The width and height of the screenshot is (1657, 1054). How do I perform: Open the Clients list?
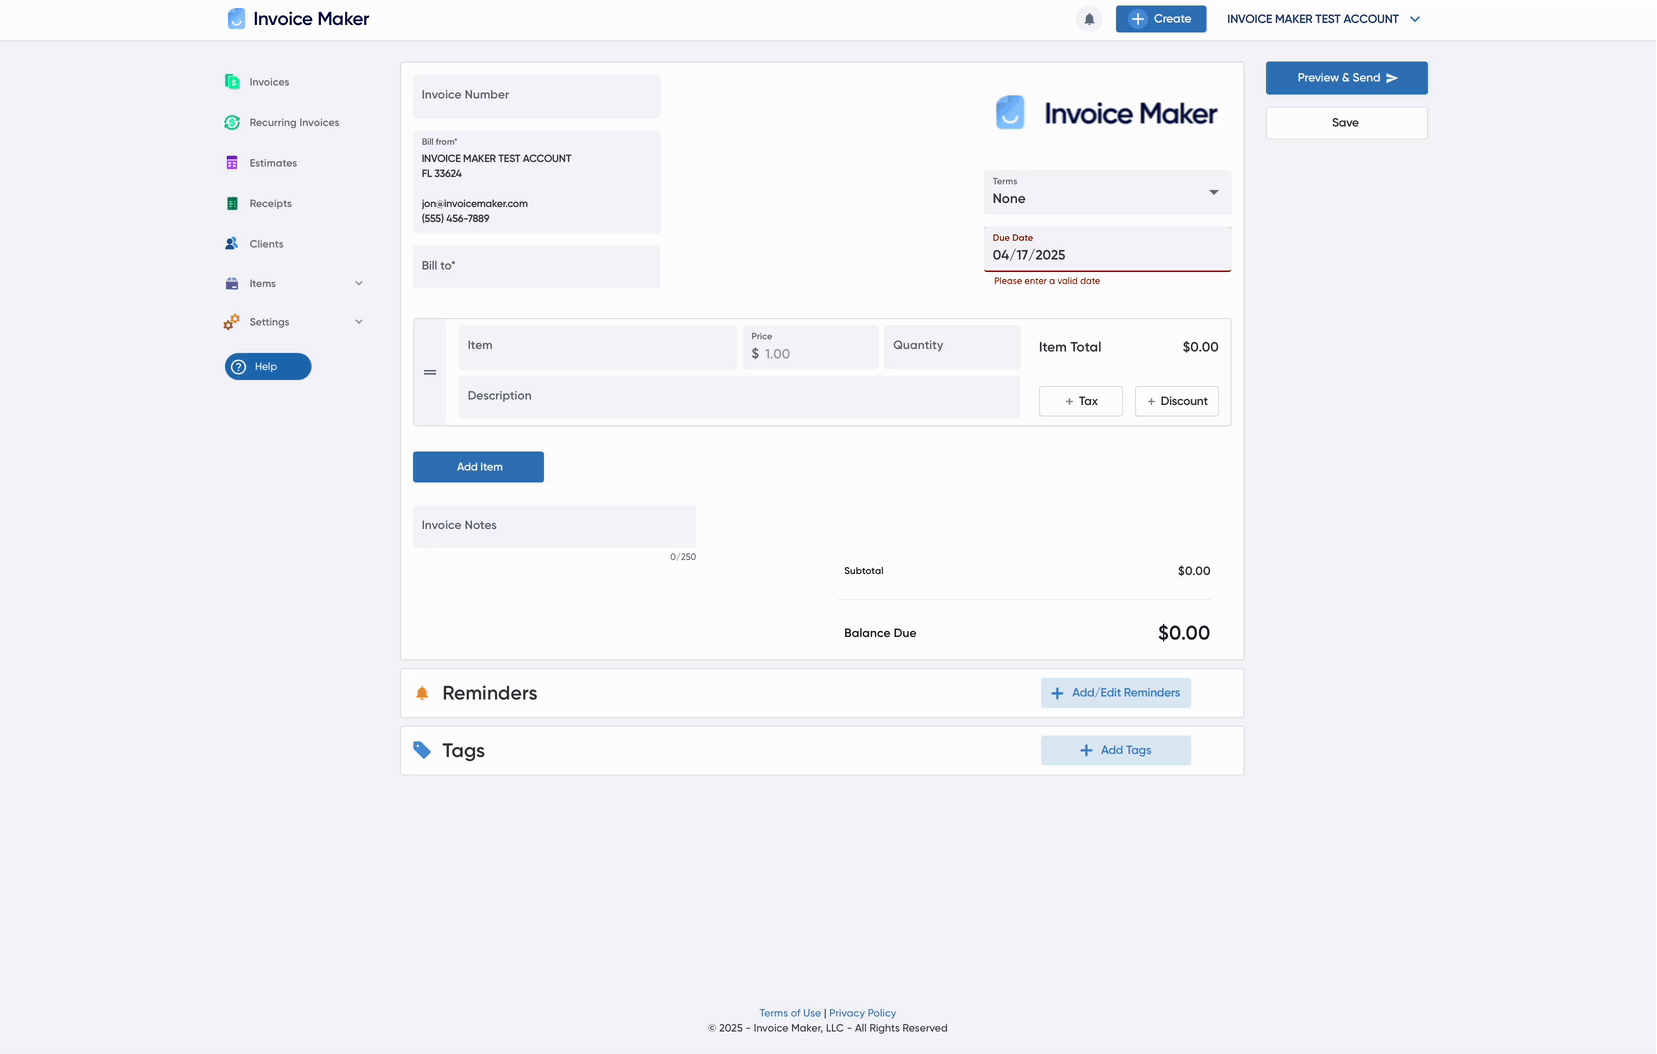coord(266,244)
